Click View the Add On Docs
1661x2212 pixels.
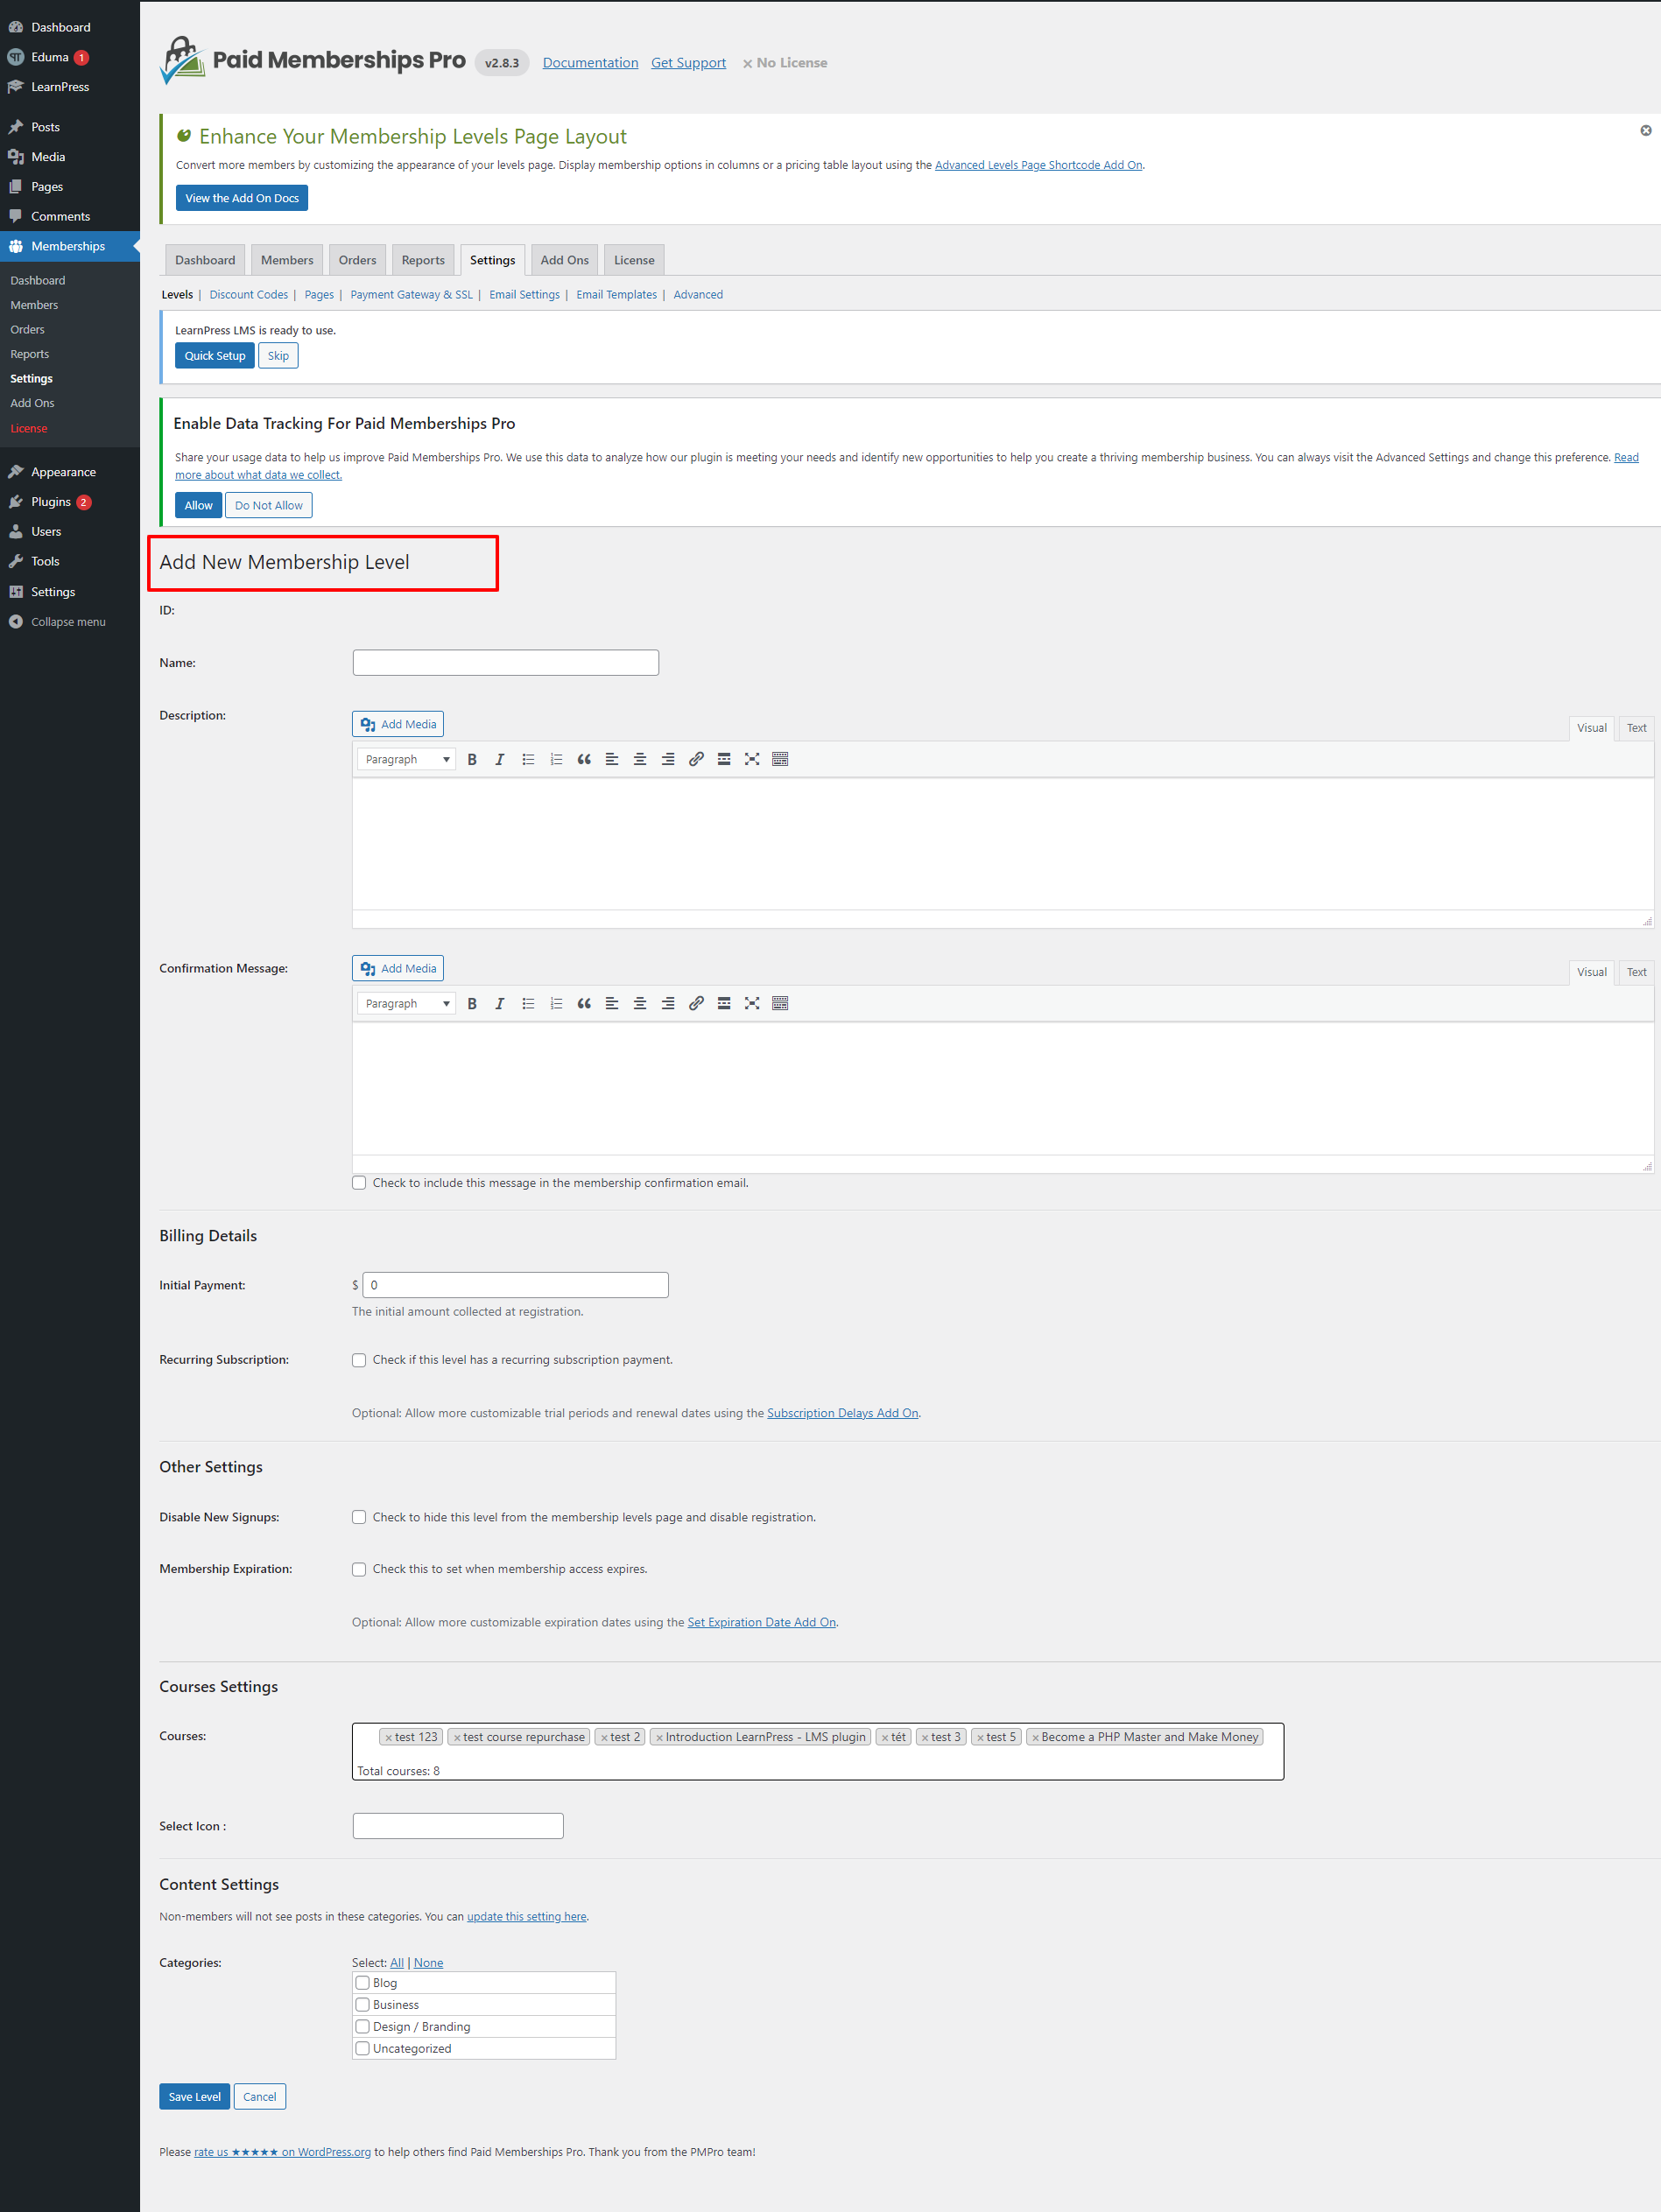coord(242,198)
